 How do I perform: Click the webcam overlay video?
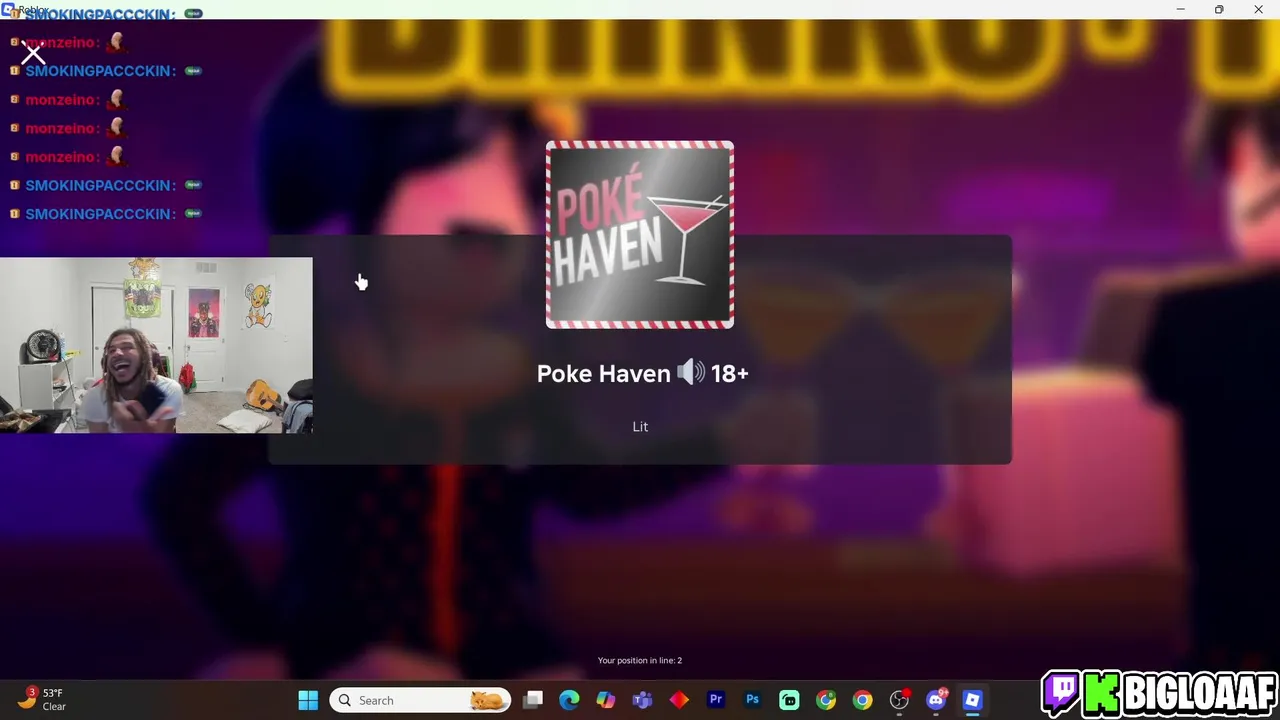[156, 345]
